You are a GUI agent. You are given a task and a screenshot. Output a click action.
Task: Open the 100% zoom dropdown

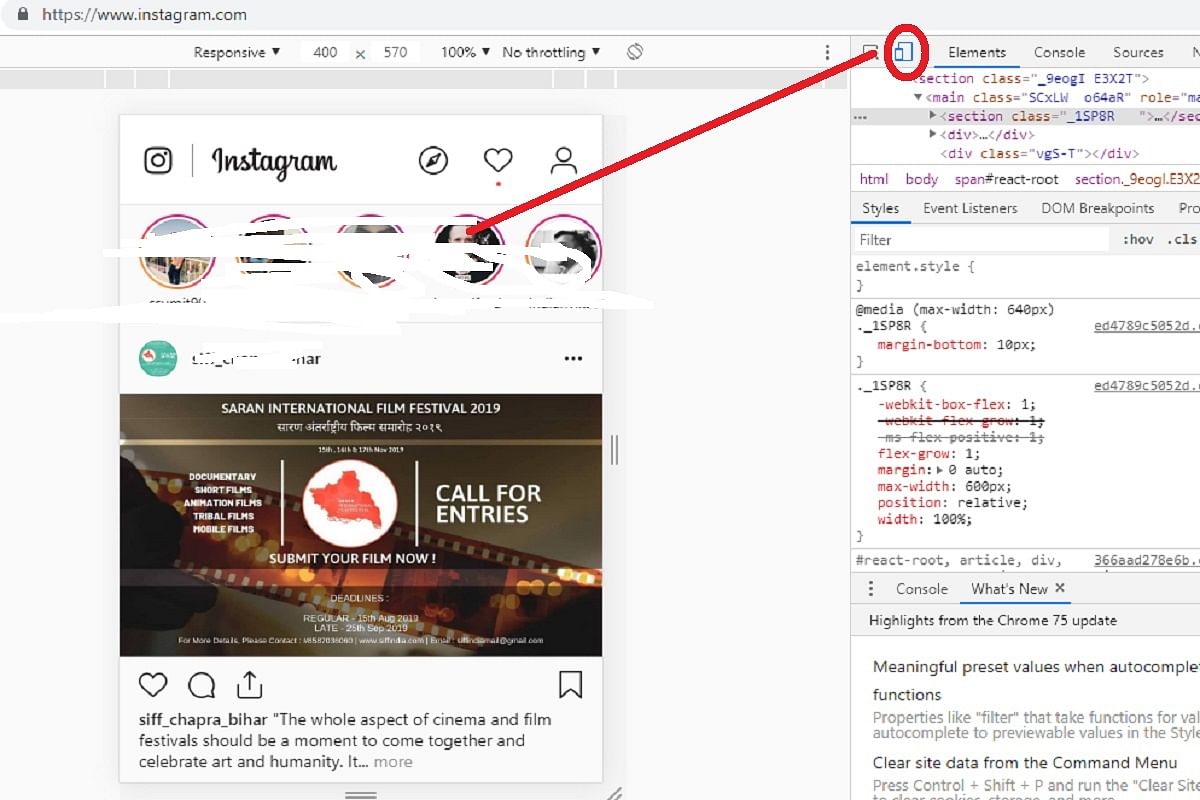(x=466, y=52)
